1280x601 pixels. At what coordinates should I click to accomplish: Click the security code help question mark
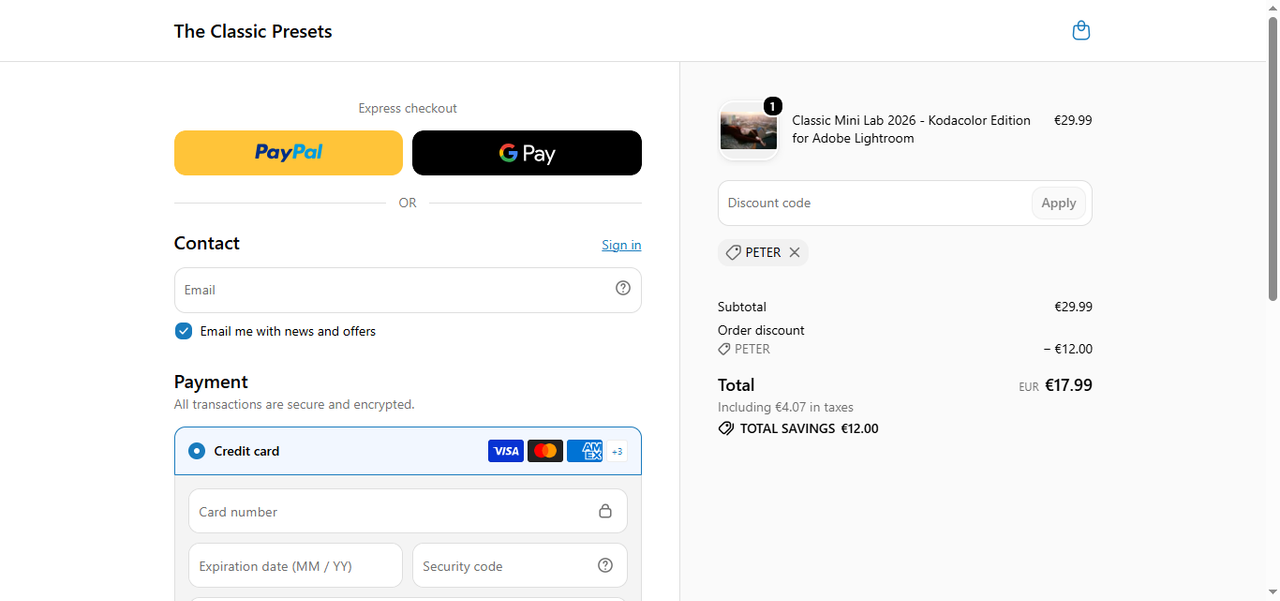[x=605, y=565]
